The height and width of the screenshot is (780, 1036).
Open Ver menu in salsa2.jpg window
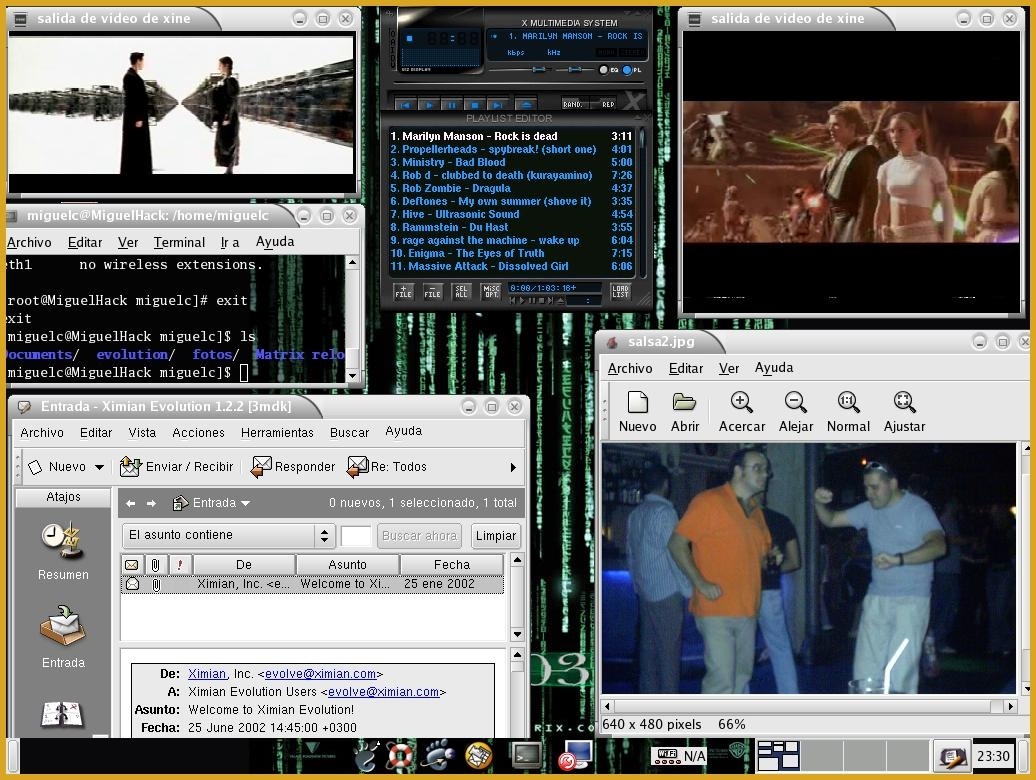click(x=729, y=369)
